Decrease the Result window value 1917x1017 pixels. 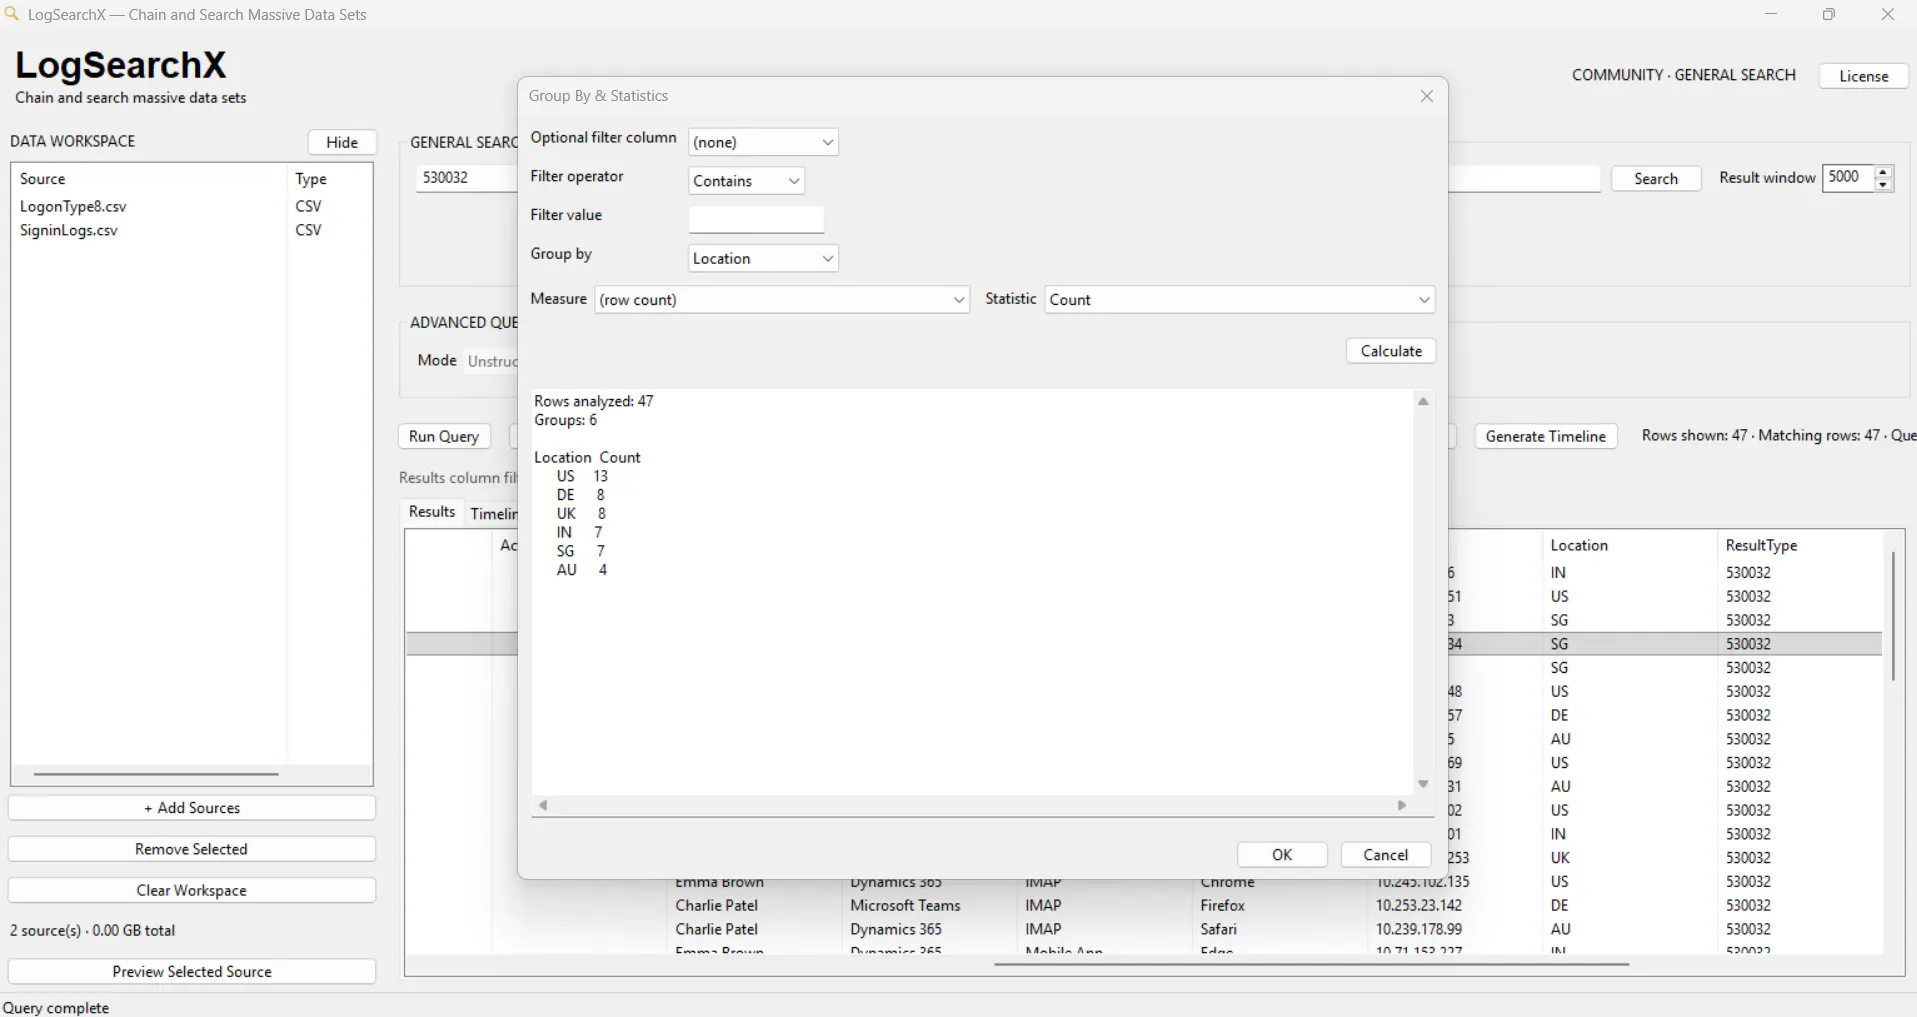point(1883,184)
